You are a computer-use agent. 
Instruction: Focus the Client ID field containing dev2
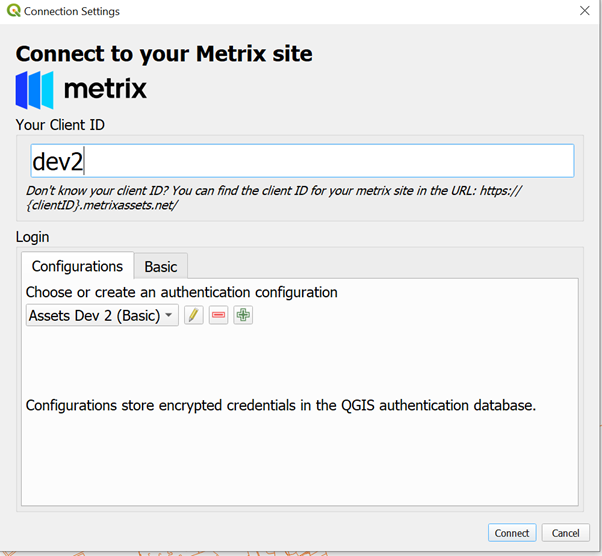[x=302, y=161]
